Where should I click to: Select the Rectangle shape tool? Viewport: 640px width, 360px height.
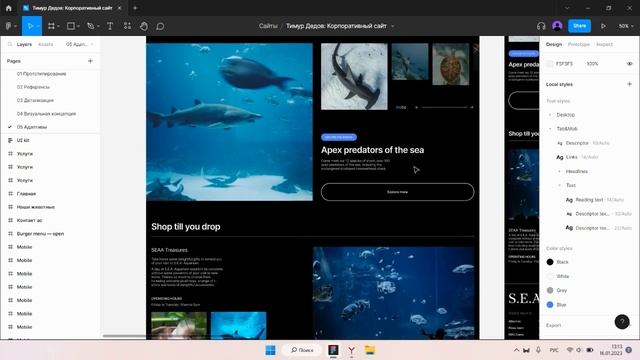[x=71, y=26]
